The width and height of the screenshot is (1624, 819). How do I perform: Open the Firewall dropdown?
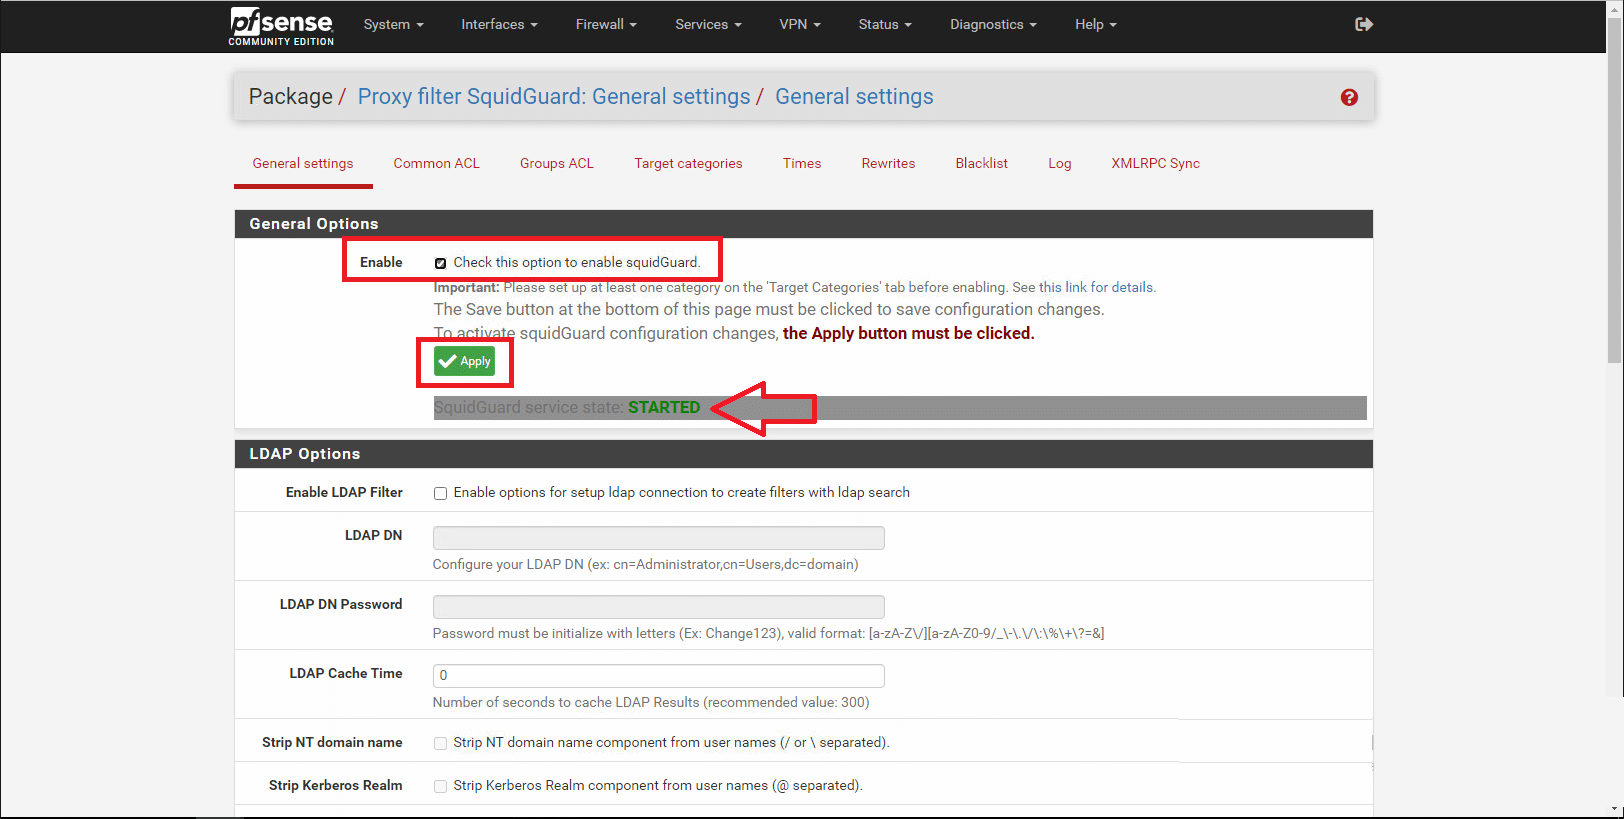coord(606,24)
